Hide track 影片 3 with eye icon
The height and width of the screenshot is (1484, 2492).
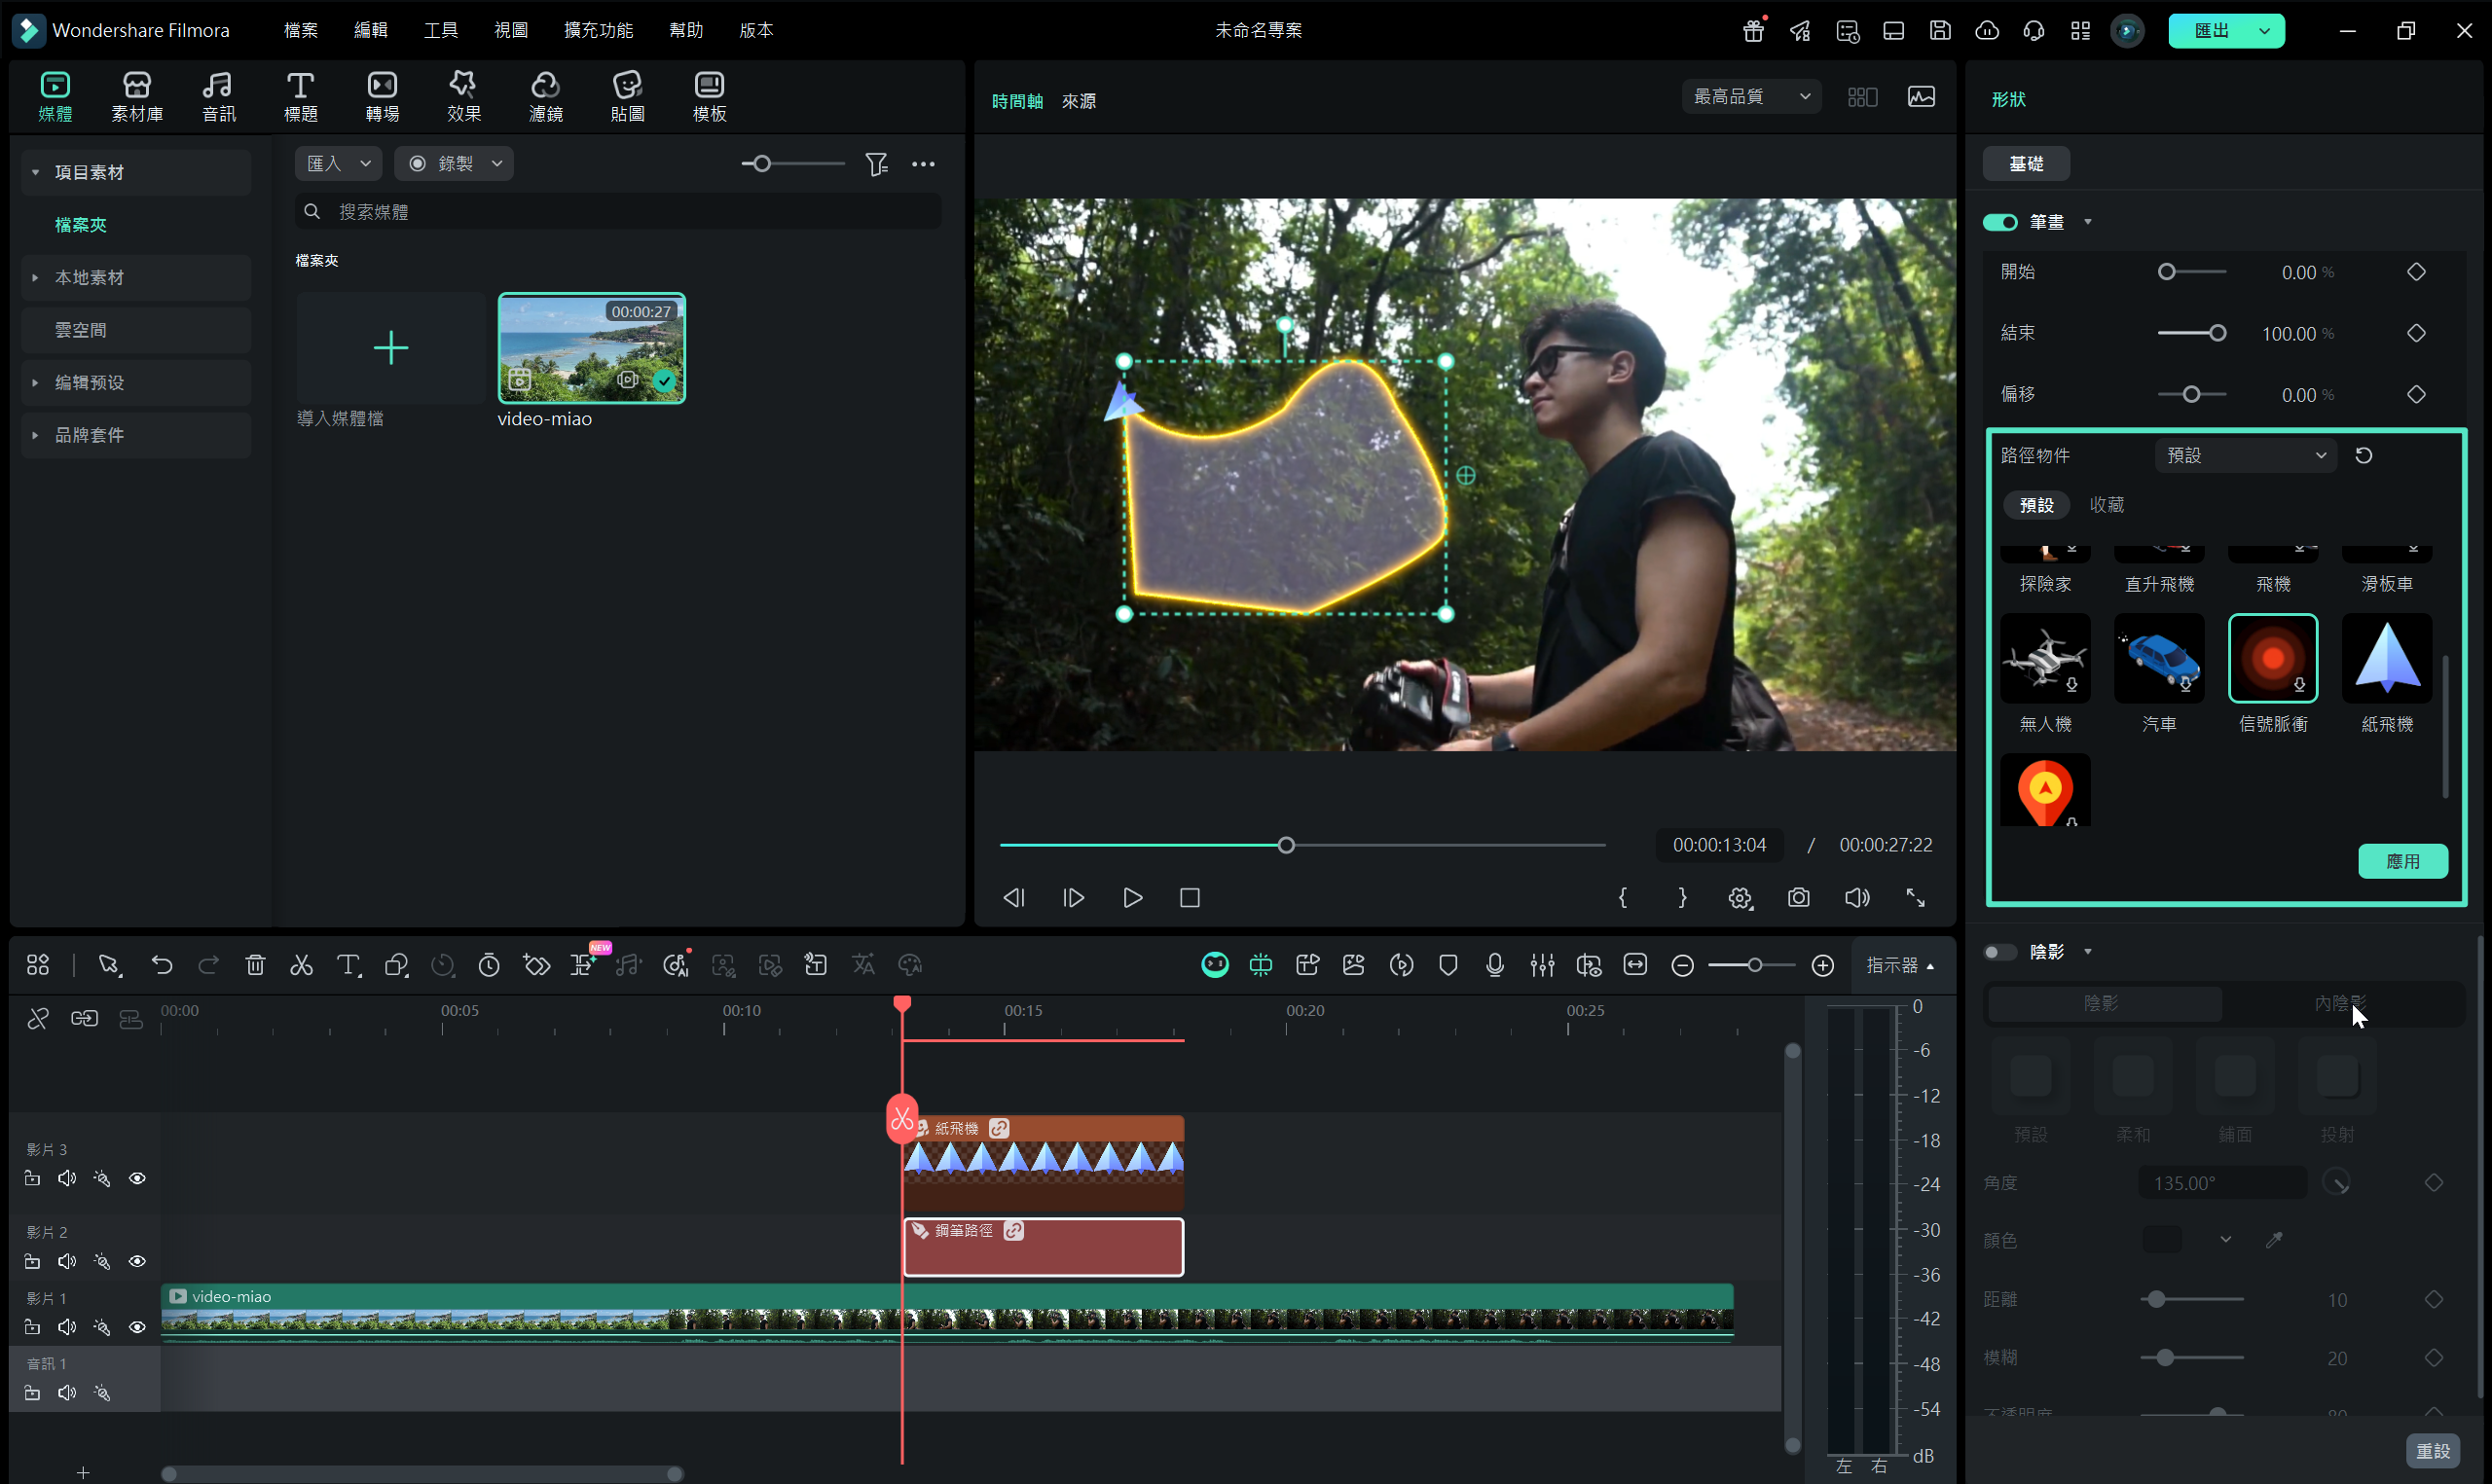(x=137, y=1179)
